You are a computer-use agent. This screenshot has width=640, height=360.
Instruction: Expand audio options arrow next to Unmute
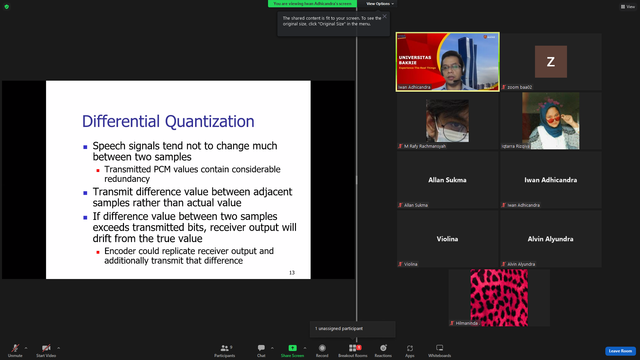point(26,348)
